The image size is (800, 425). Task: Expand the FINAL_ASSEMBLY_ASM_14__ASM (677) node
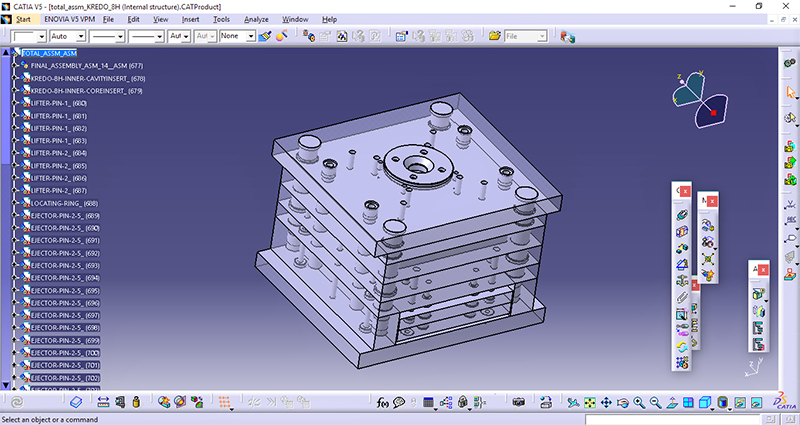point(15,66)
